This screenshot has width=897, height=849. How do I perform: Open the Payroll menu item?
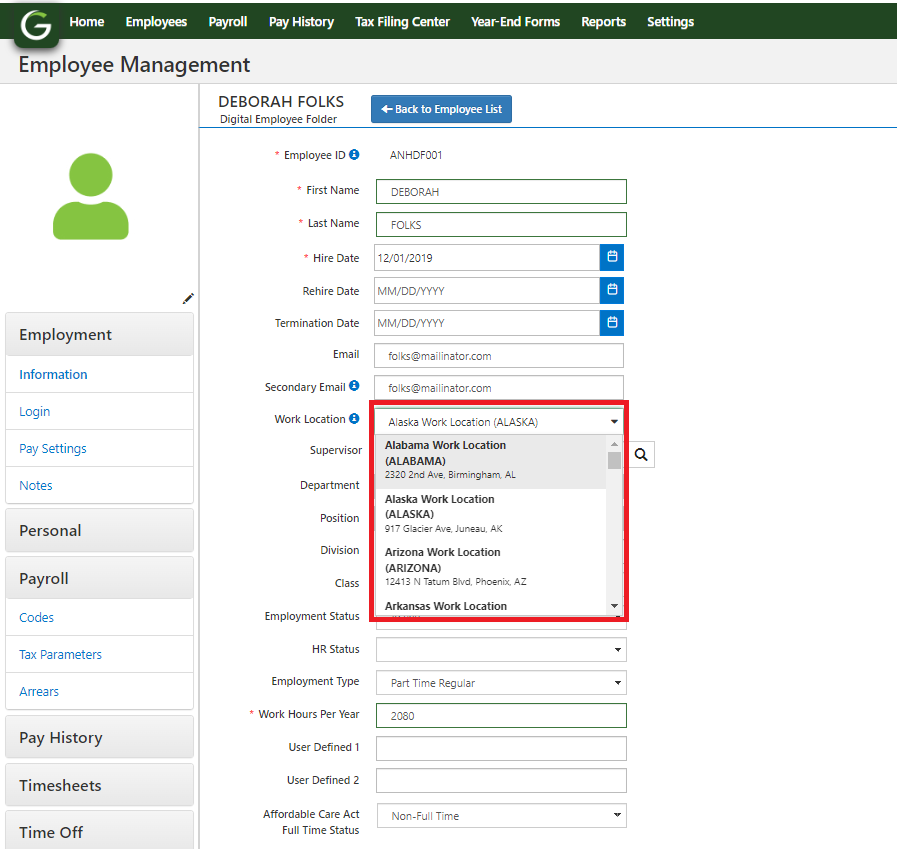coord(228,22)
